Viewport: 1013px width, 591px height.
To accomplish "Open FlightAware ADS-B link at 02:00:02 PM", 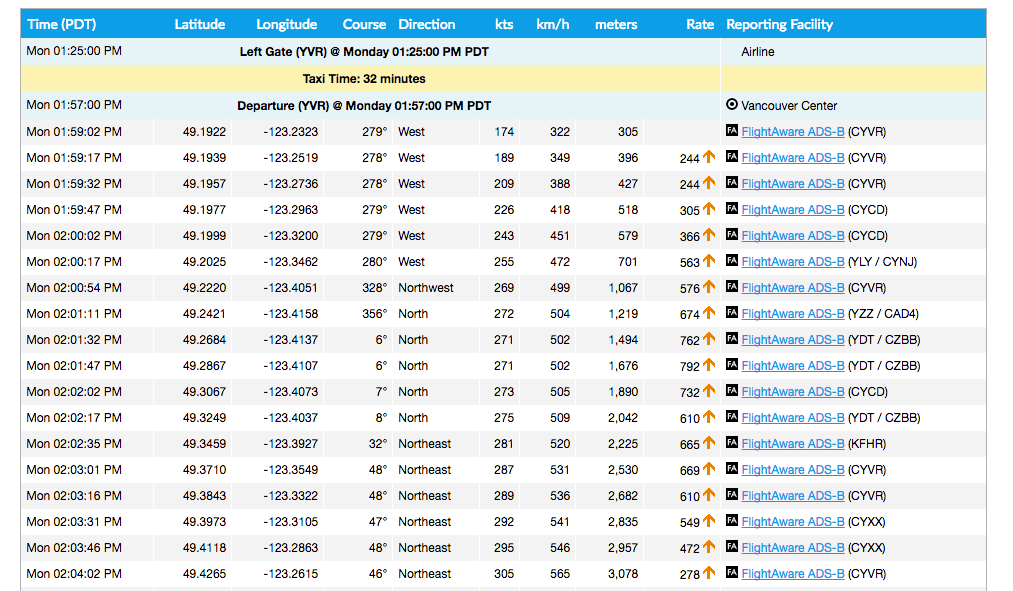I will pyautogui.click(x=792, y=236).
